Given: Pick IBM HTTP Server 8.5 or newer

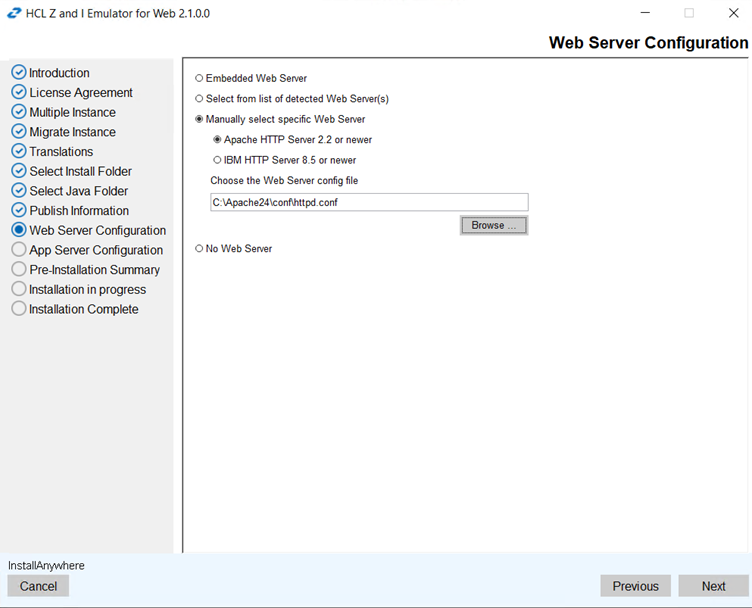Looking at the screenshot, I should point(217,160).
